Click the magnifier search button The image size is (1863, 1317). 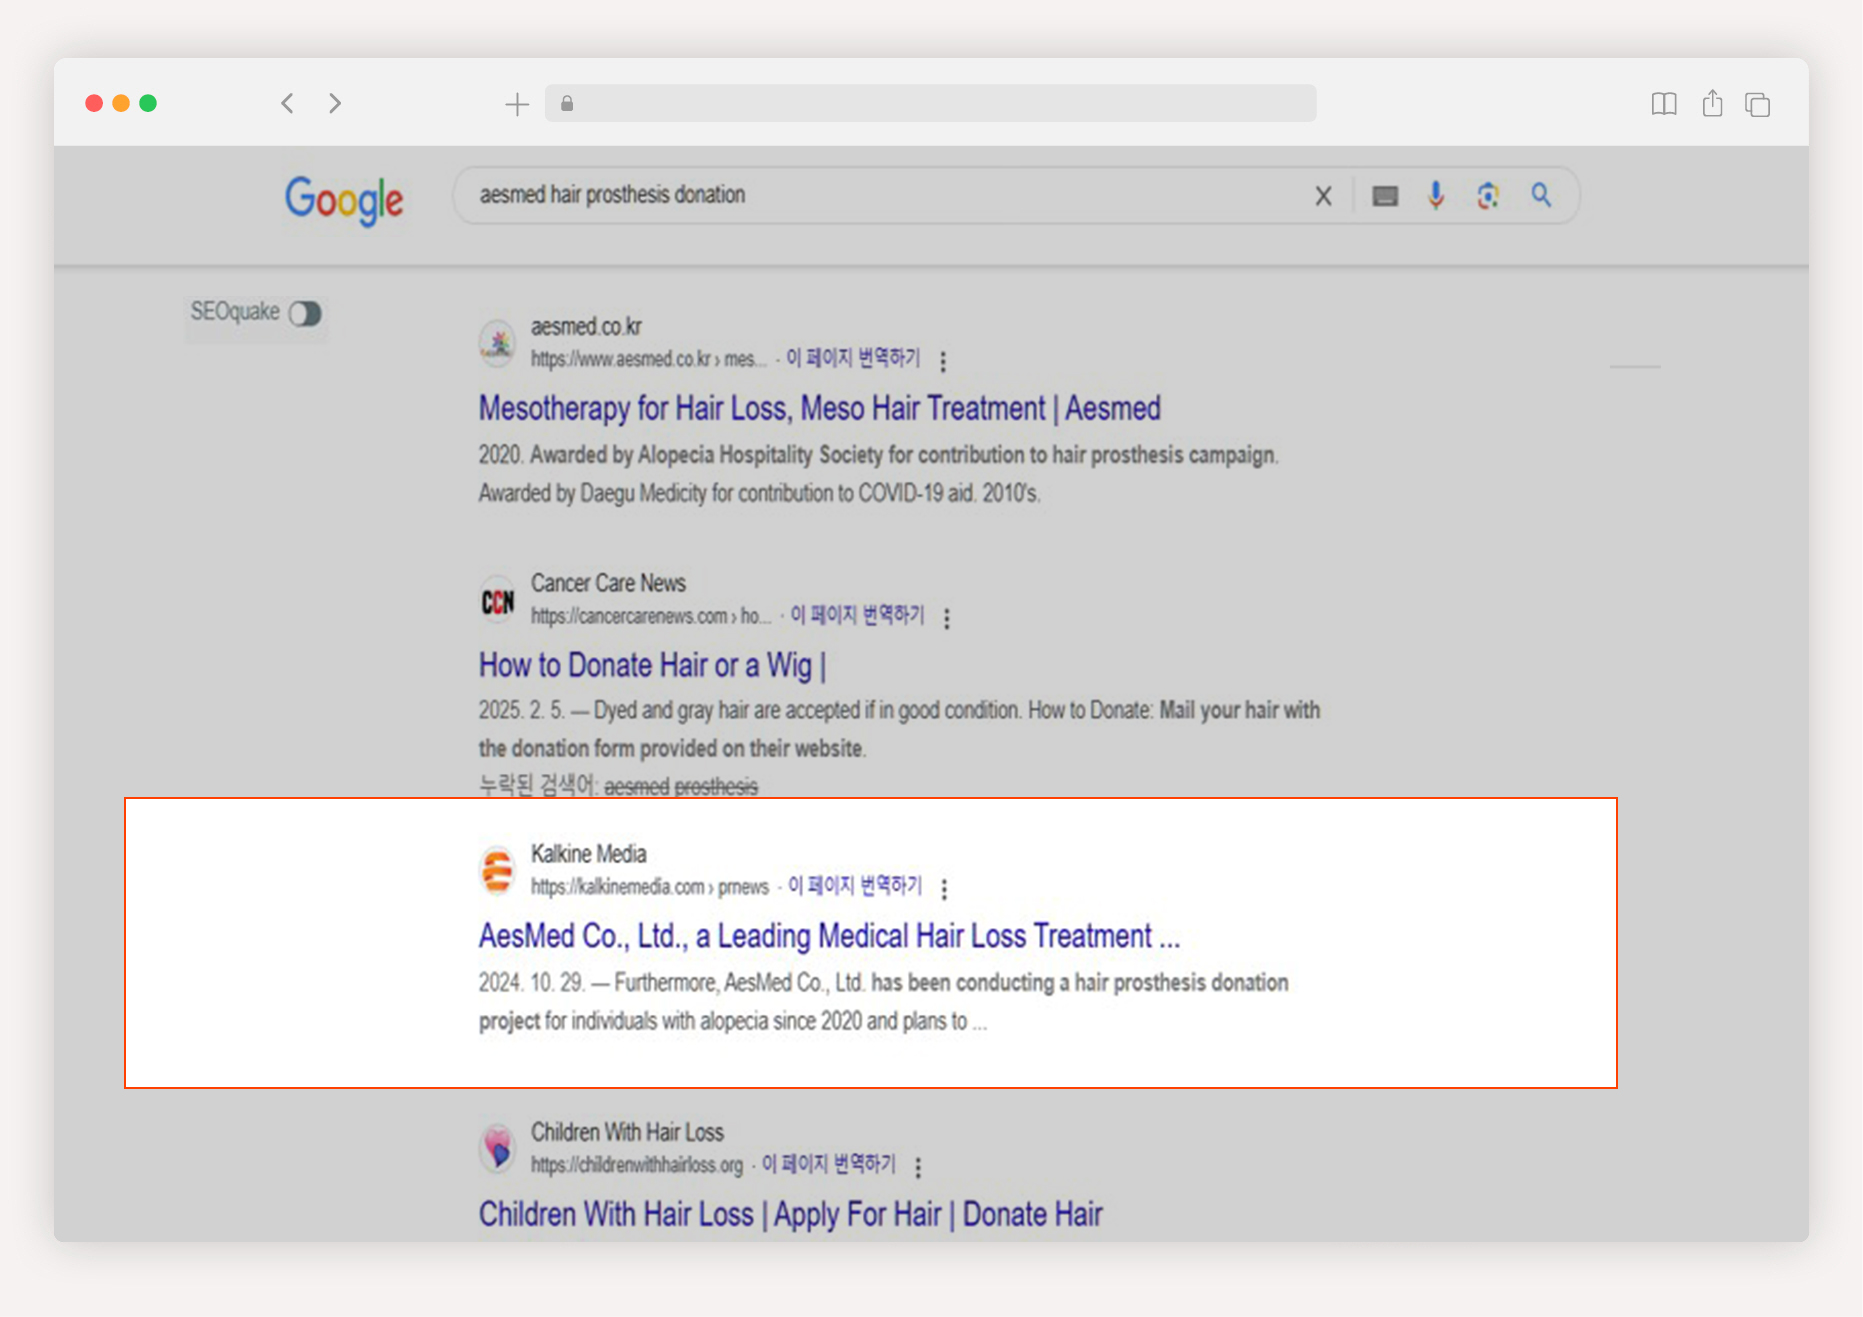pos(1541,195)
